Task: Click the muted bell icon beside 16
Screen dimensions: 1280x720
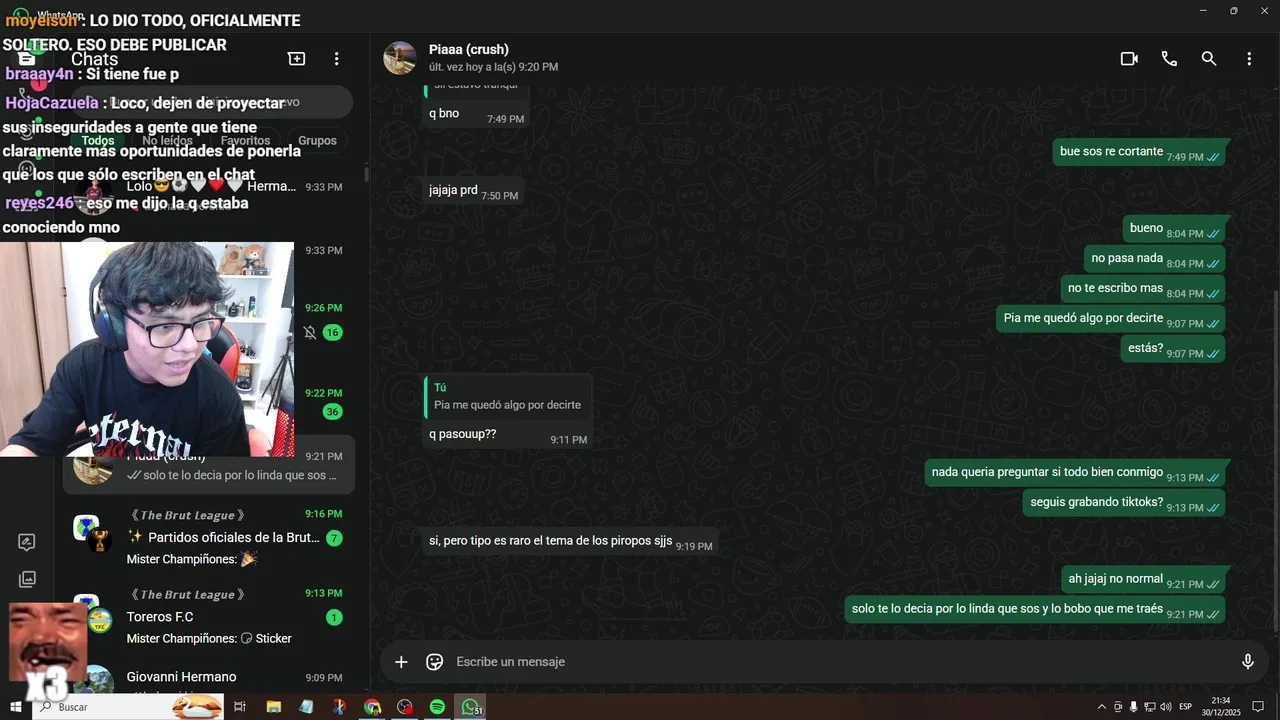Action: click(x=309, y=332)
